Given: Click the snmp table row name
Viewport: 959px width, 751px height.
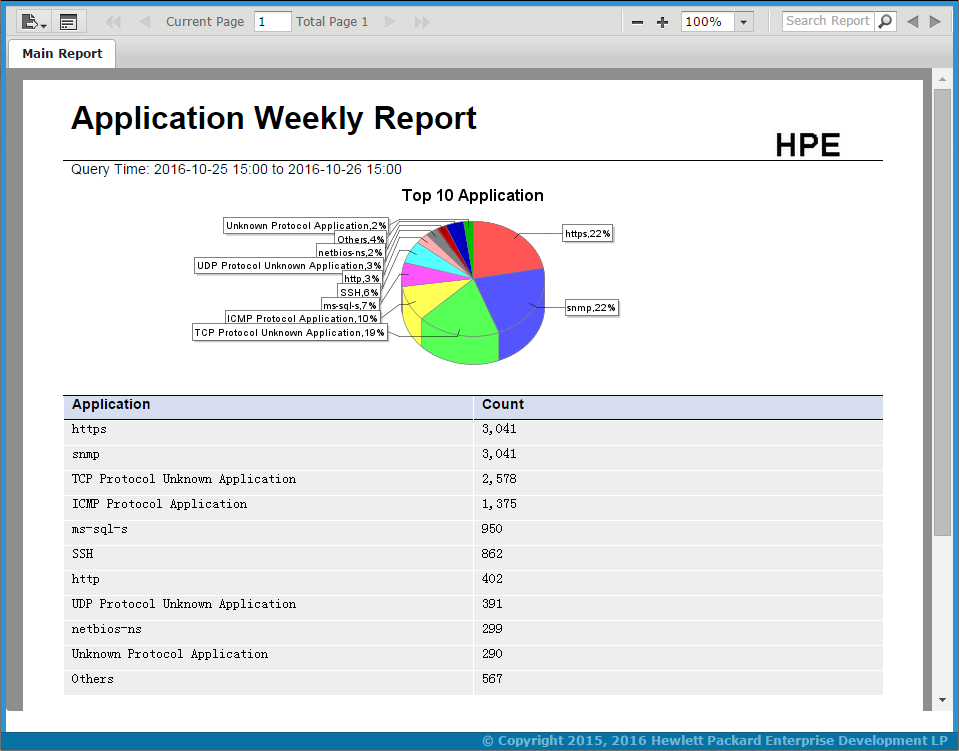Looking at the screenshot, I should [86, 454].
